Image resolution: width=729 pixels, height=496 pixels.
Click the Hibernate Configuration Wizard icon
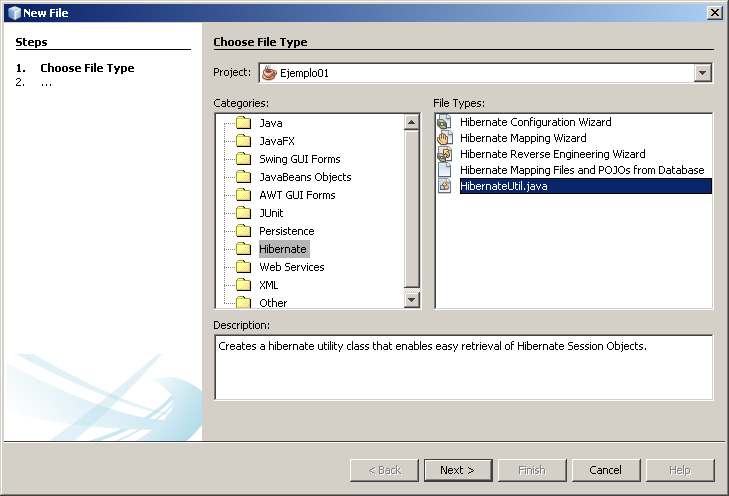pyautogui.click(x=445, y=122)
